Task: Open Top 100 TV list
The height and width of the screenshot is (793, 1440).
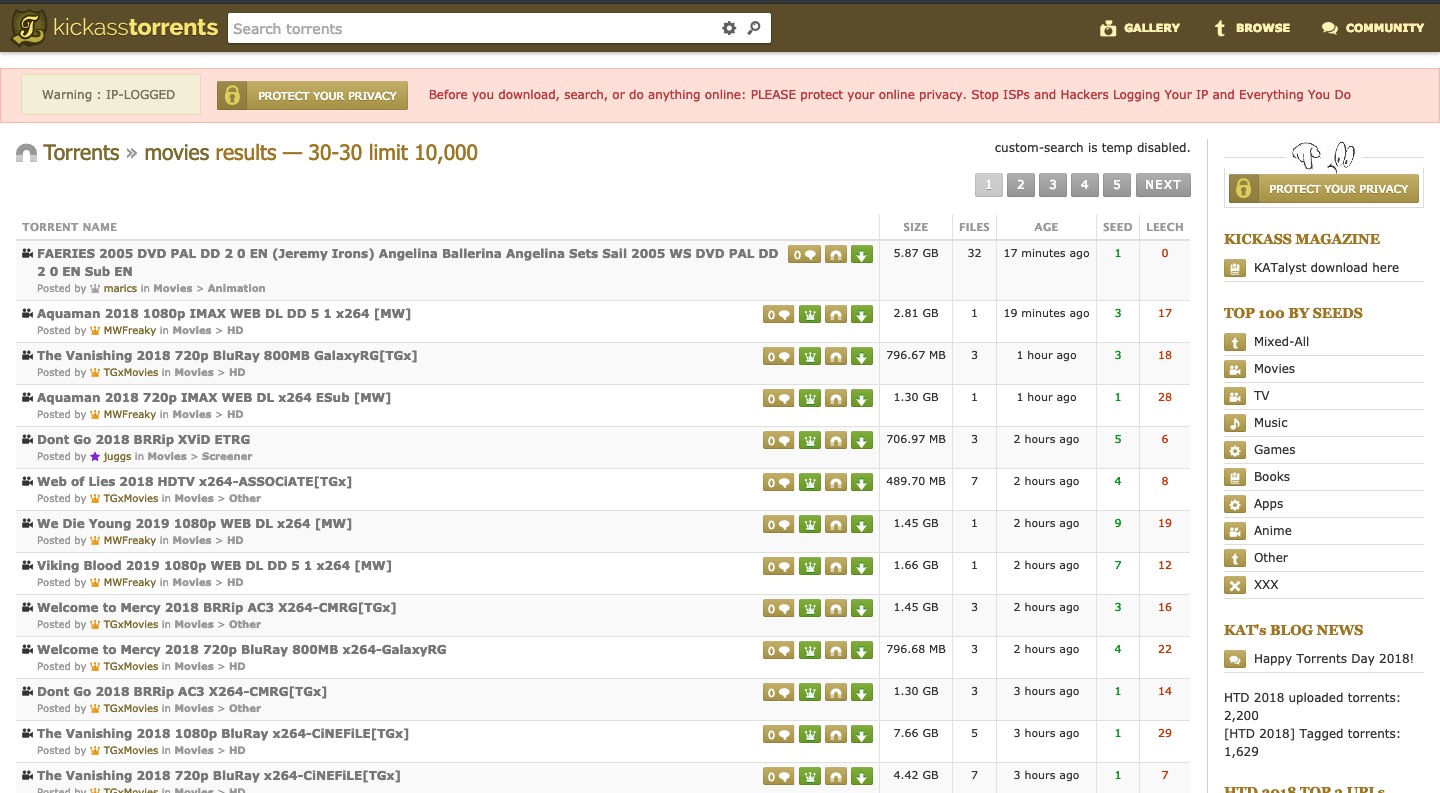Action: [x=1262, y=395]
